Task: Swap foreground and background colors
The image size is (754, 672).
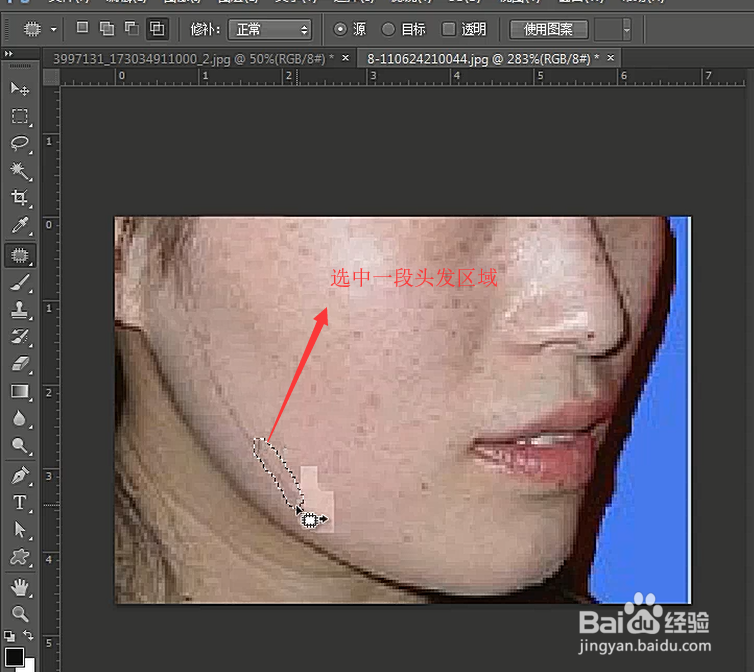Action: (x=28, y=635)
